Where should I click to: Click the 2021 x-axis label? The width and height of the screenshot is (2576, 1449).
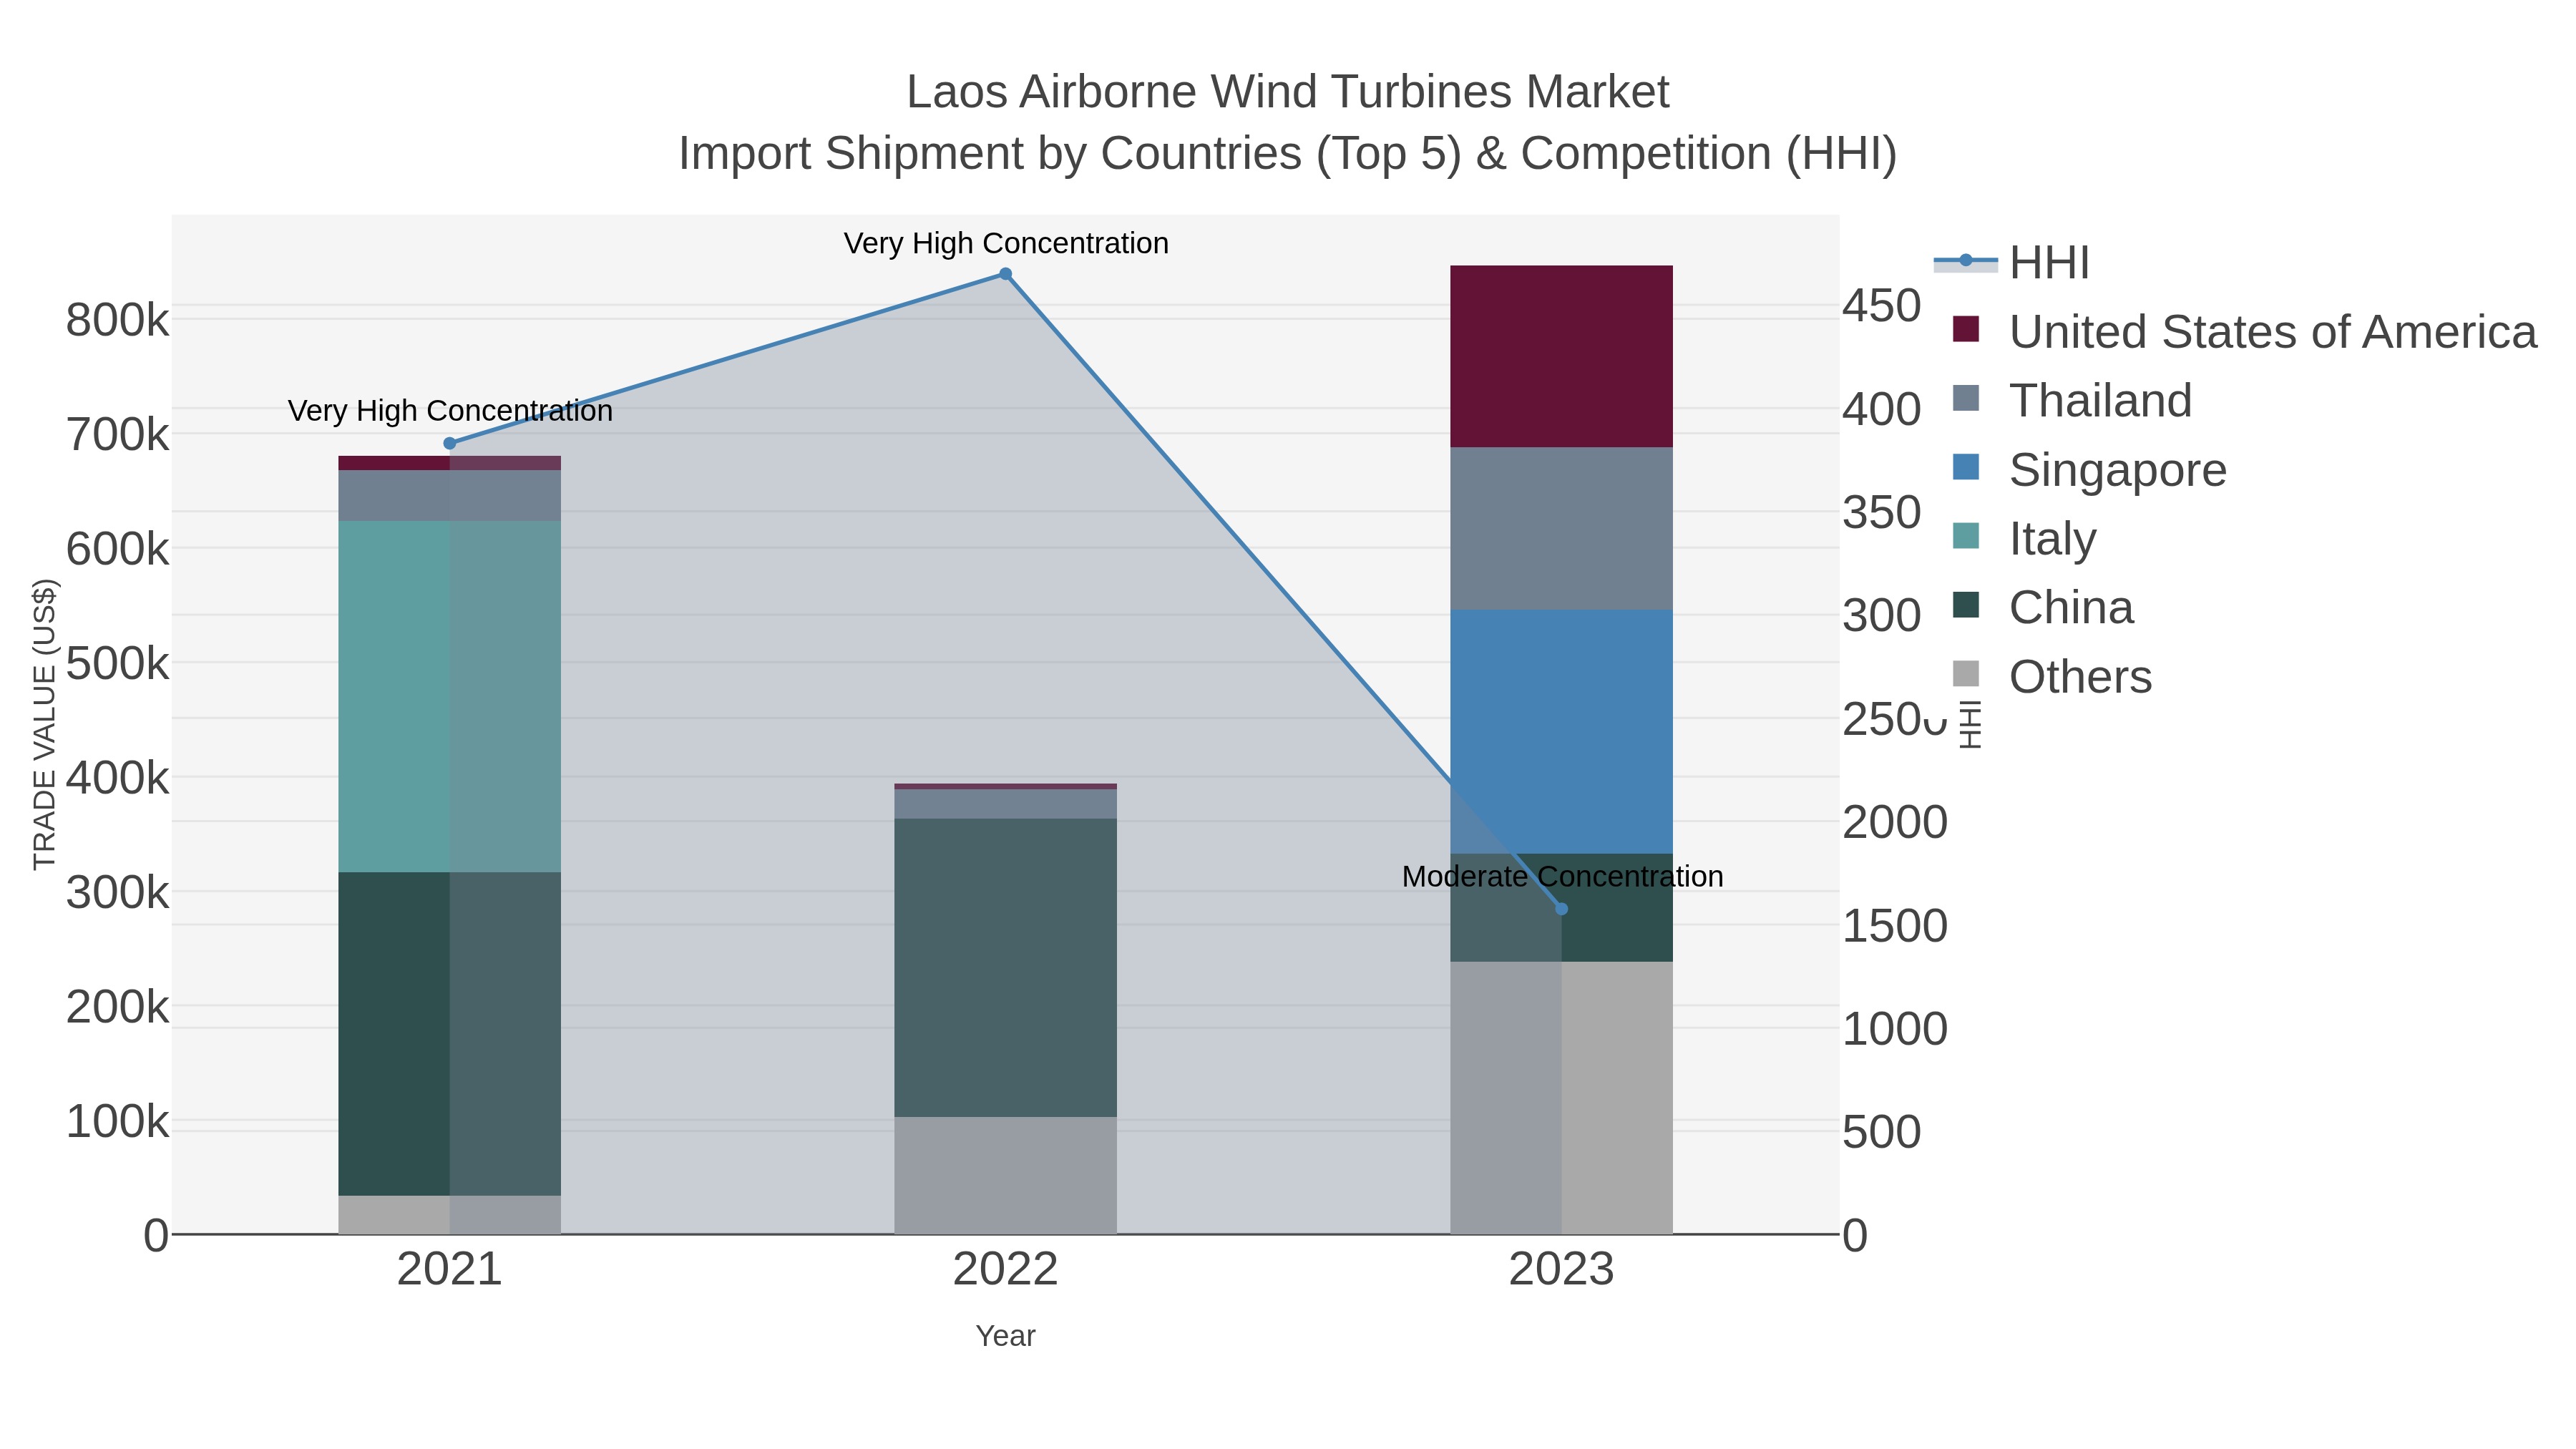point(449,1270)
